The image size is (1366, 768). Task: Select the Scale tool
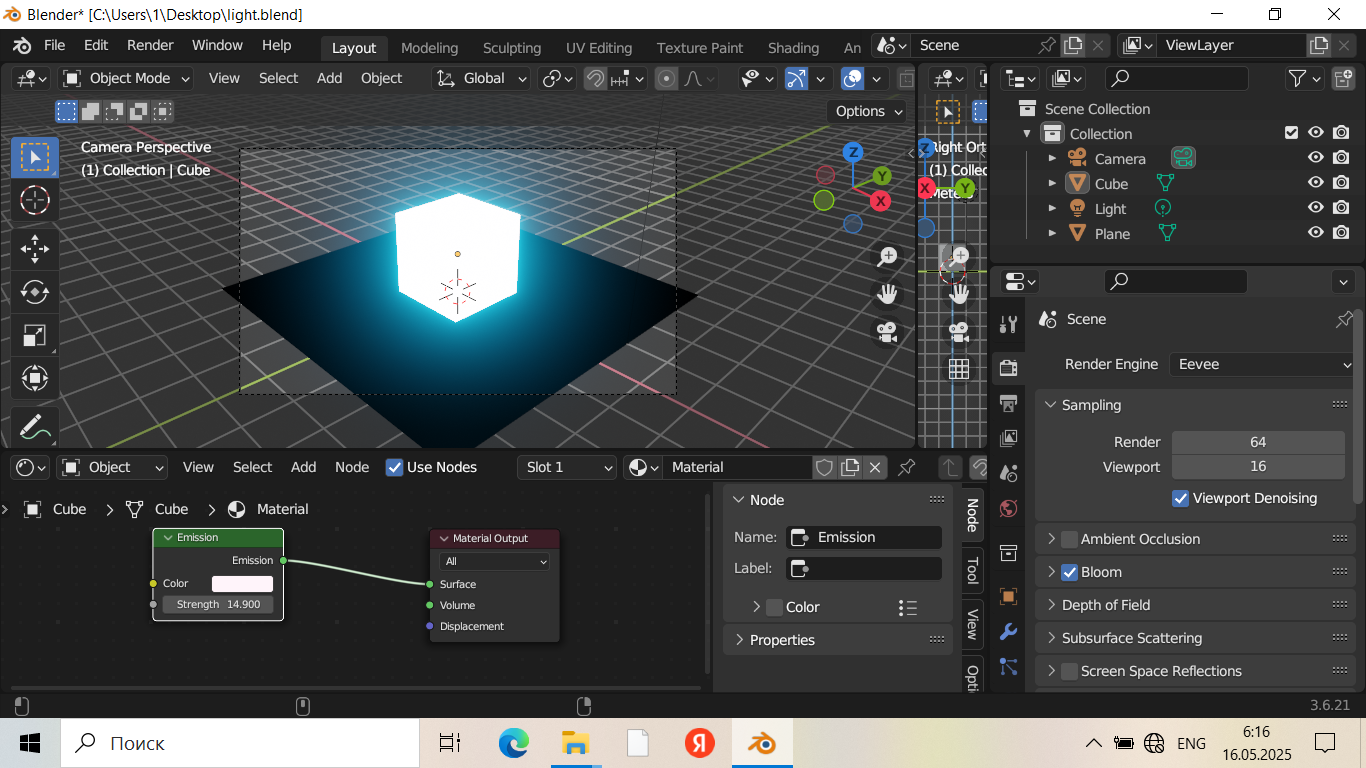pyautogui.click(x=35, y=335)
